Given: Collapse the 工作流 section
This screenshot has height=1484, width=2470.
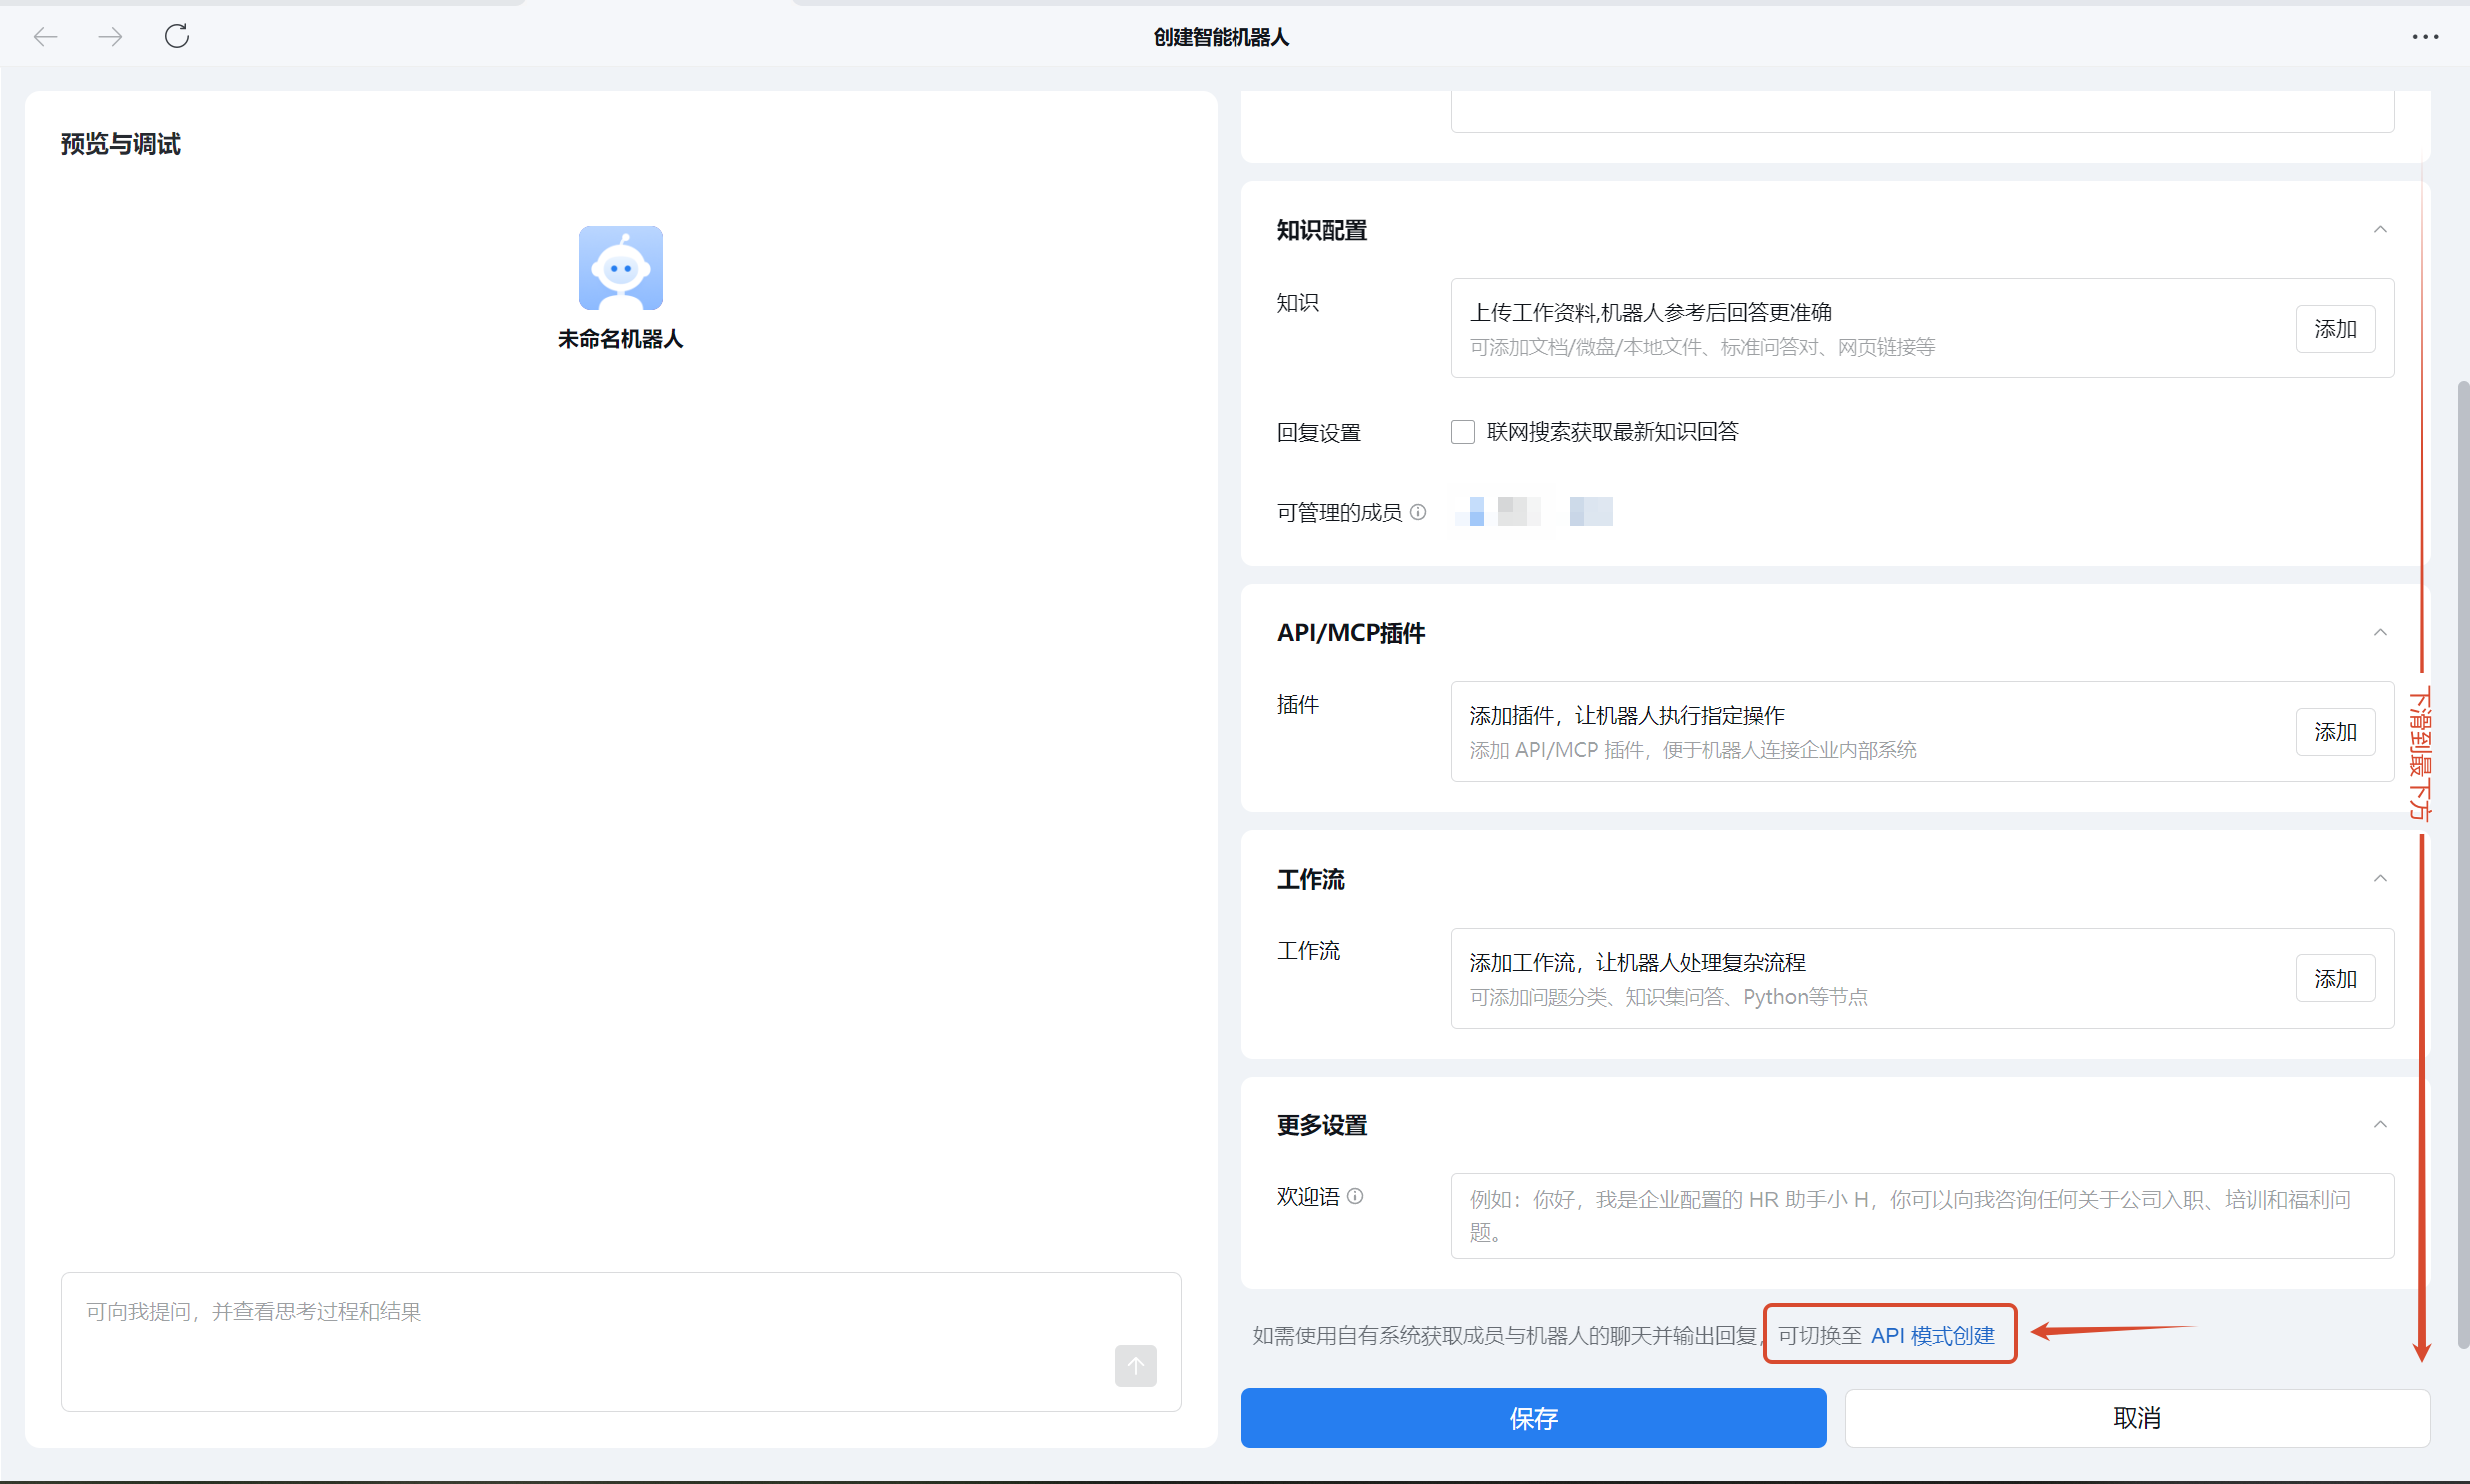Looking at the screenshot, I should click(2380, 878).
